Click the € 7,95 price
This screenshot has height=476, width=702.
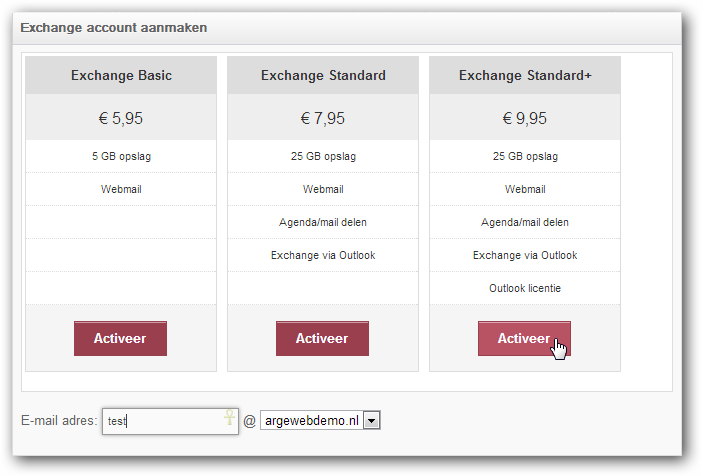click(323, 118)
